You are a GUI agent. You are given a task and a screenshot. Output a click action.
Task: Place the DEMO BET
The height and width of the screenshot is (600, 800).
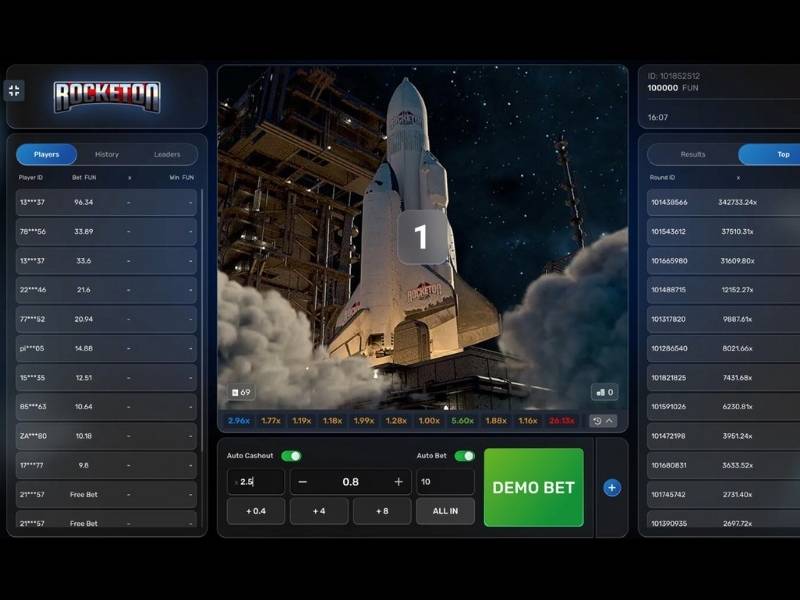[534, 487]
